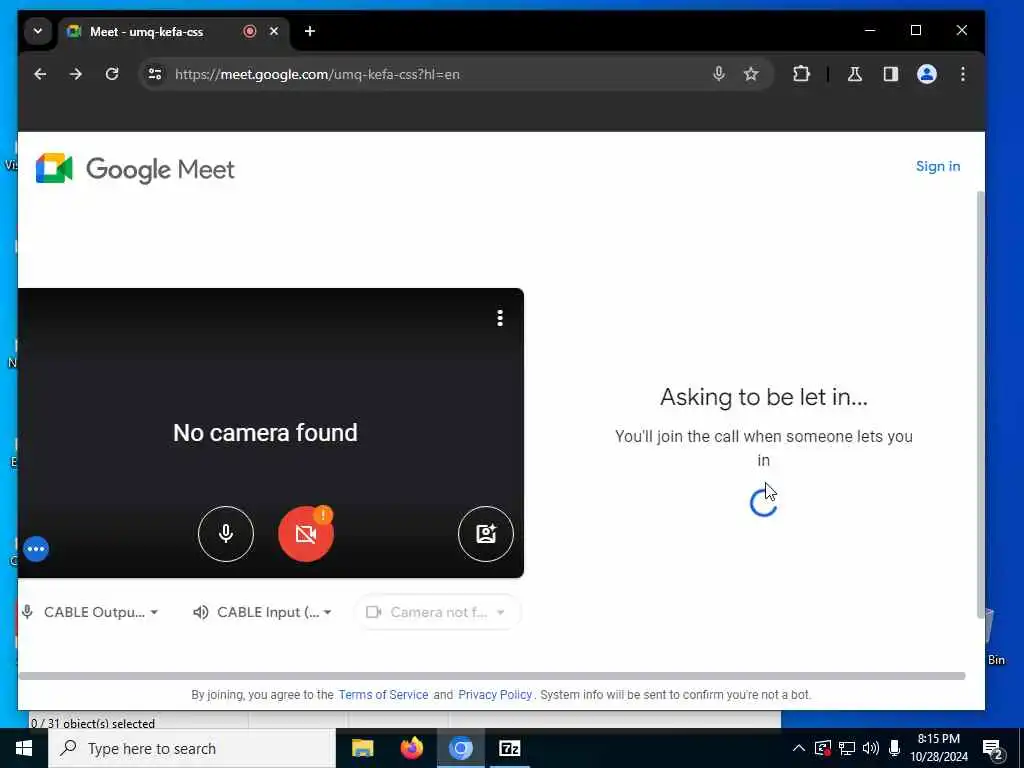Go forward in browser history
Image resolution: width=1024 pixels, height=768 pixels.
76,74
